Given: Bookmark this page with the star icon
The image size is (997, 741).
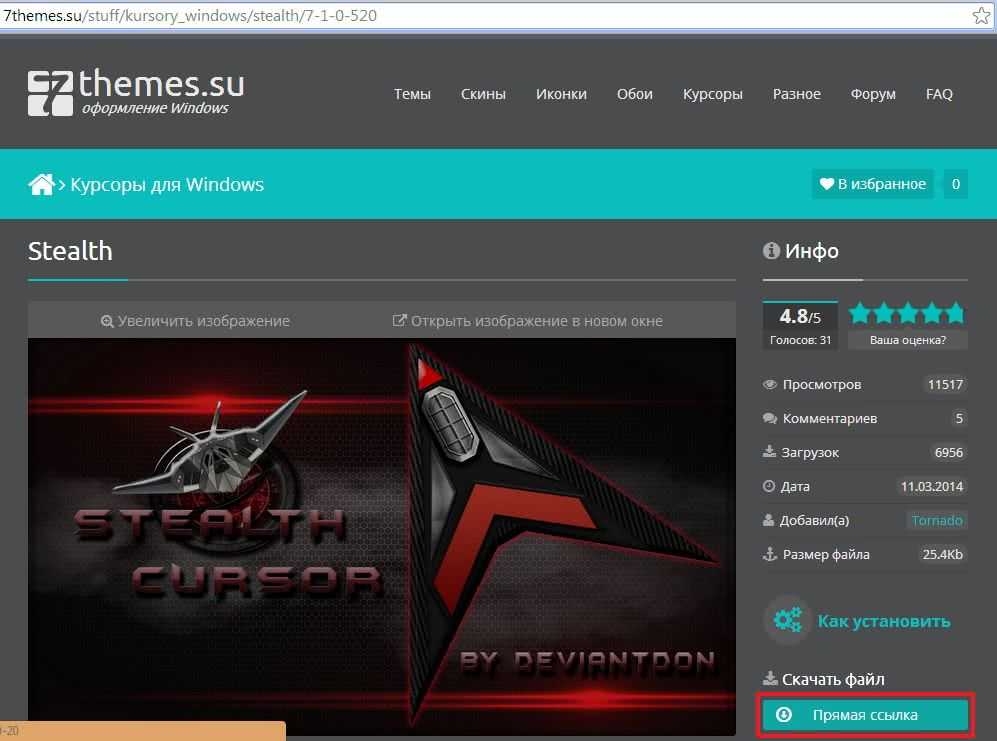Looking at the screenshot, I should pos(981,16).
